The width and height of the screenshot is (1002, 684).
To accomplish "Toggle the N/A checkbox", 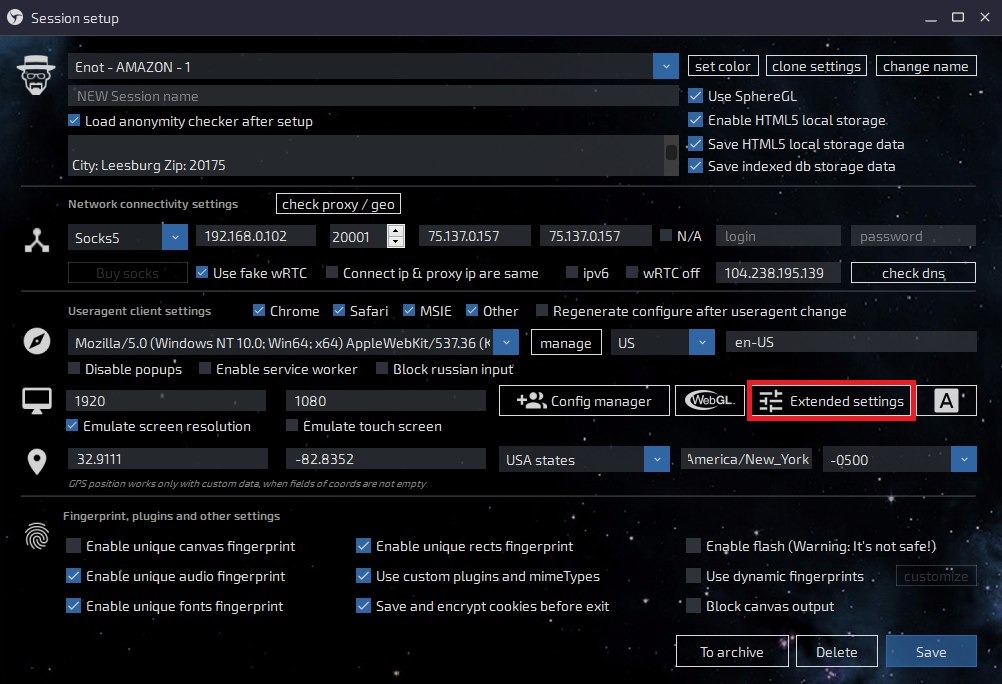I will 666,235.
